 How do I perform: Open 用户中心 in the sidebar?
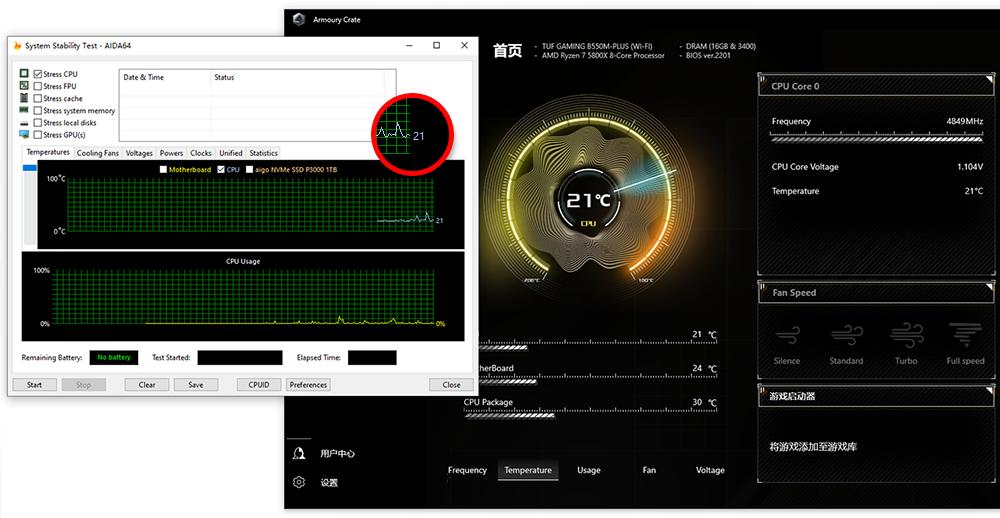tap(337, 454)
